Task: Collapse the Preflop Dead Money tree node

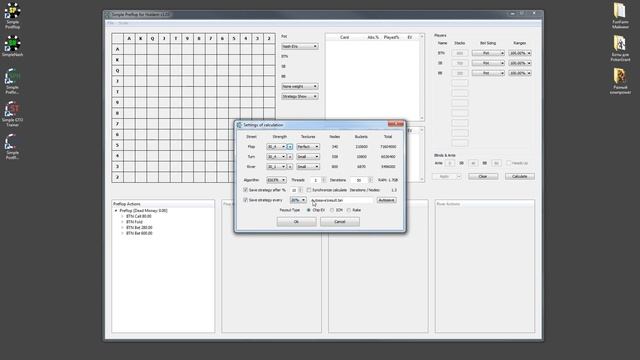Action: pyautogui.click(x=116, y=211)
